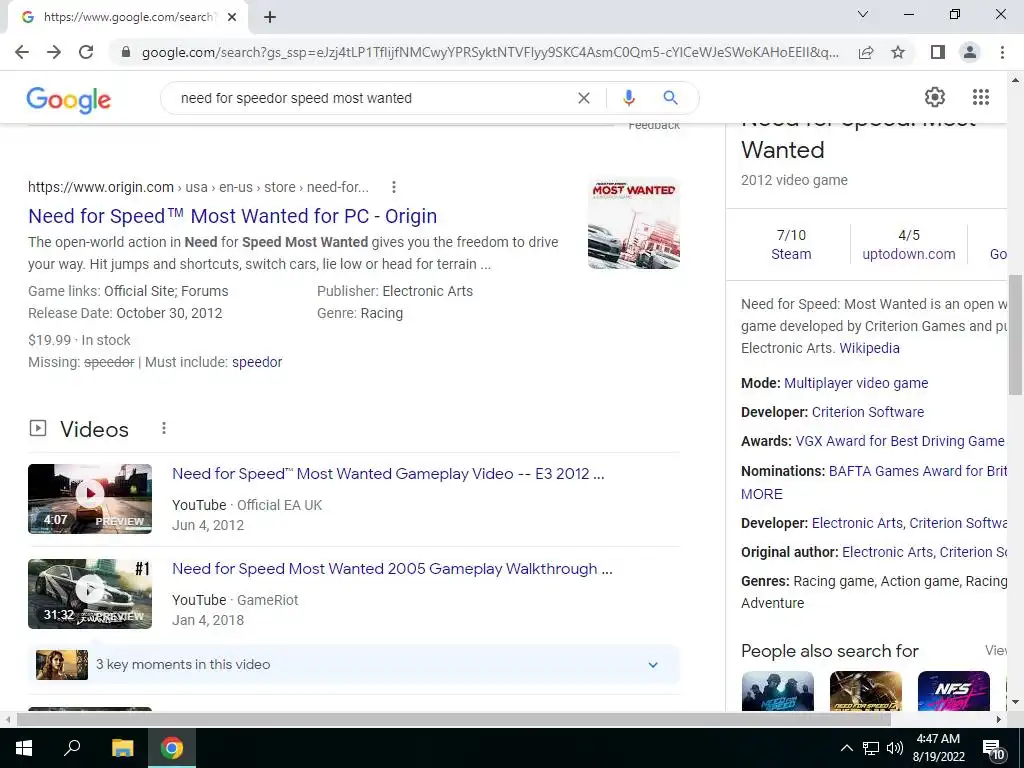The image size is (1024, 768).
Task: Play the E3 2012 video thumbnail
Action: tap(90, 499)
